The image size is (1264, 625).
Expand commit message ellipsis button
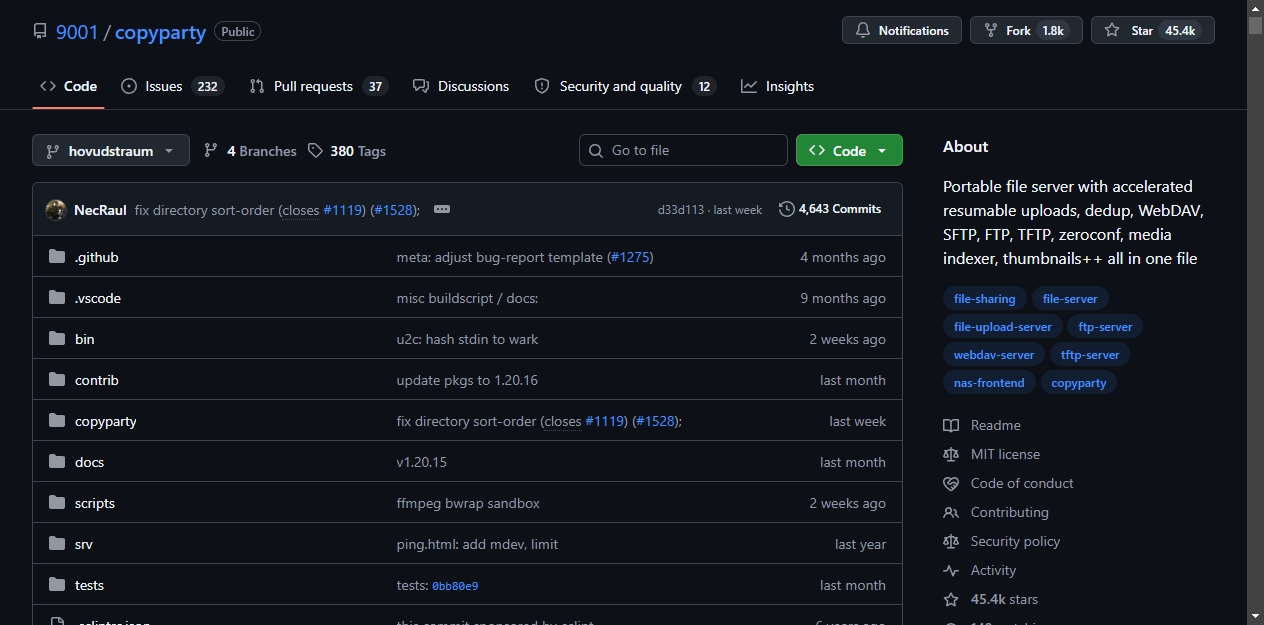tap(442, 209)
